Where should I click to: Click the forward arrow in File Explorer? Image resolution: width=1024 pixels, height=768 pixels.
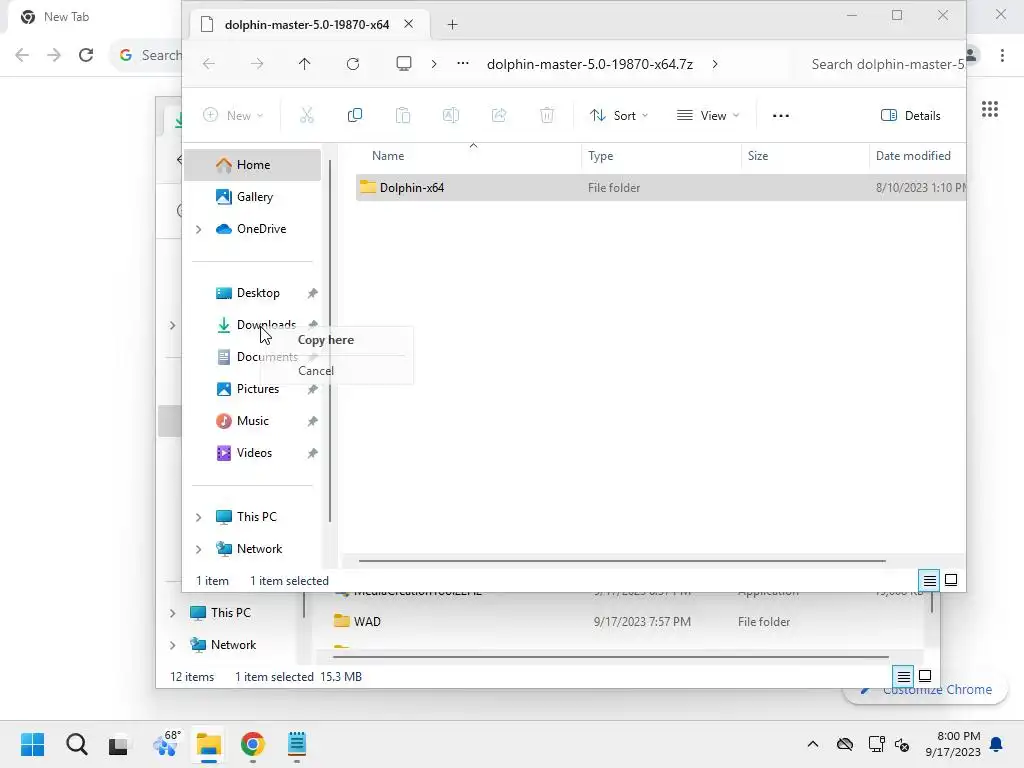tap(257, 64)
